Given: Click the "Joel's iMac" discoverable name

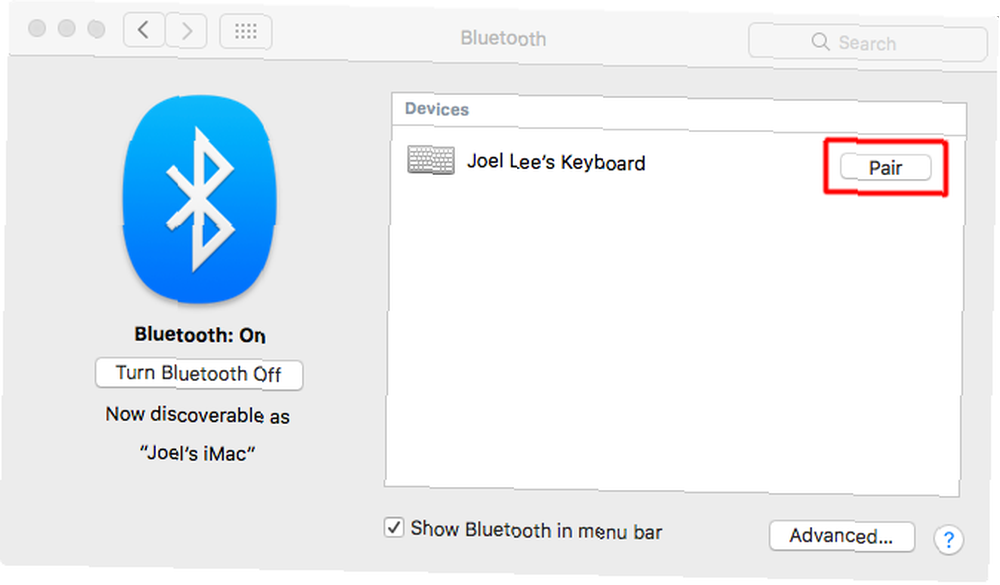Looking at the screenshot, I should (x=198, y=454).
